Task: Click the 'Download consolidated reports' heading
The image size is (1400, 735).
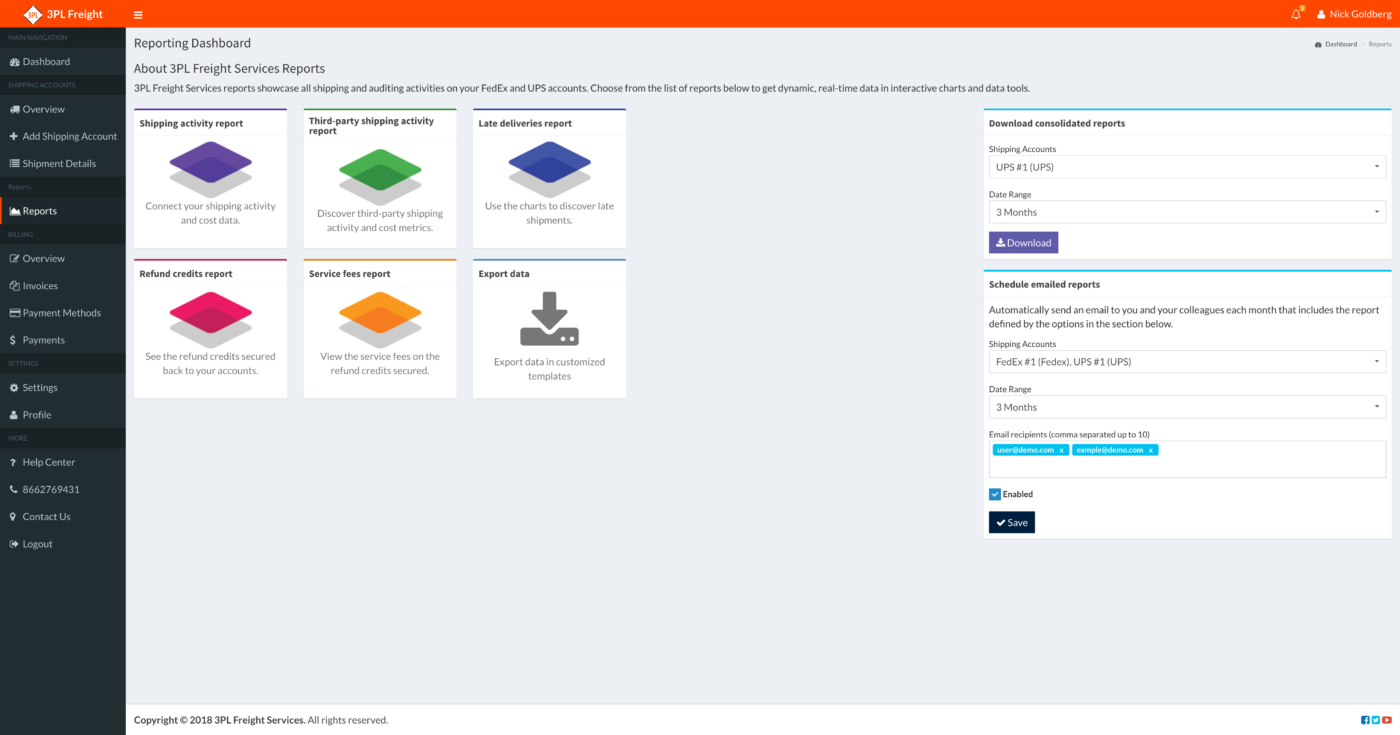Action: point(1057,124)
